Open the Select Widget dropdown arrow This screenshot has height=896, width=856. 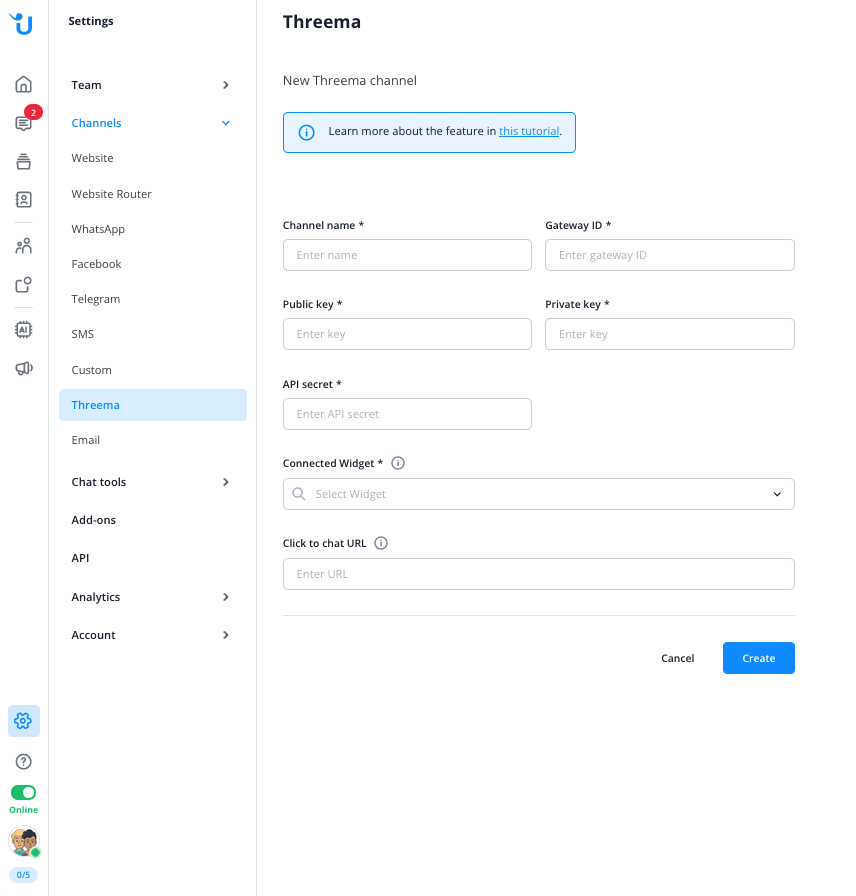pos(777,494)
